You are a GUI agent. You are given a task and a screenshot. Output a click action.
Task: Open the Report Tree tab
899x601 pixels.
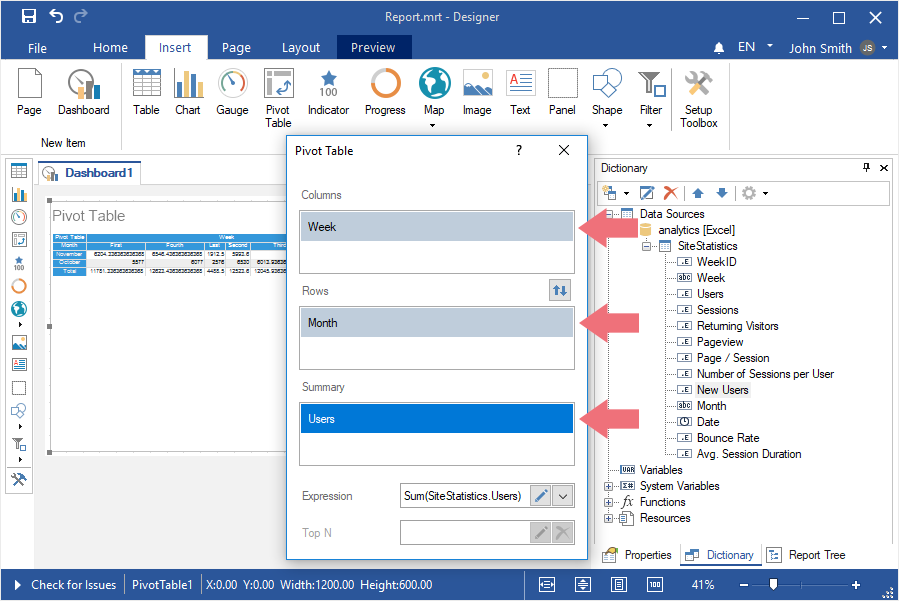[806, 555]
